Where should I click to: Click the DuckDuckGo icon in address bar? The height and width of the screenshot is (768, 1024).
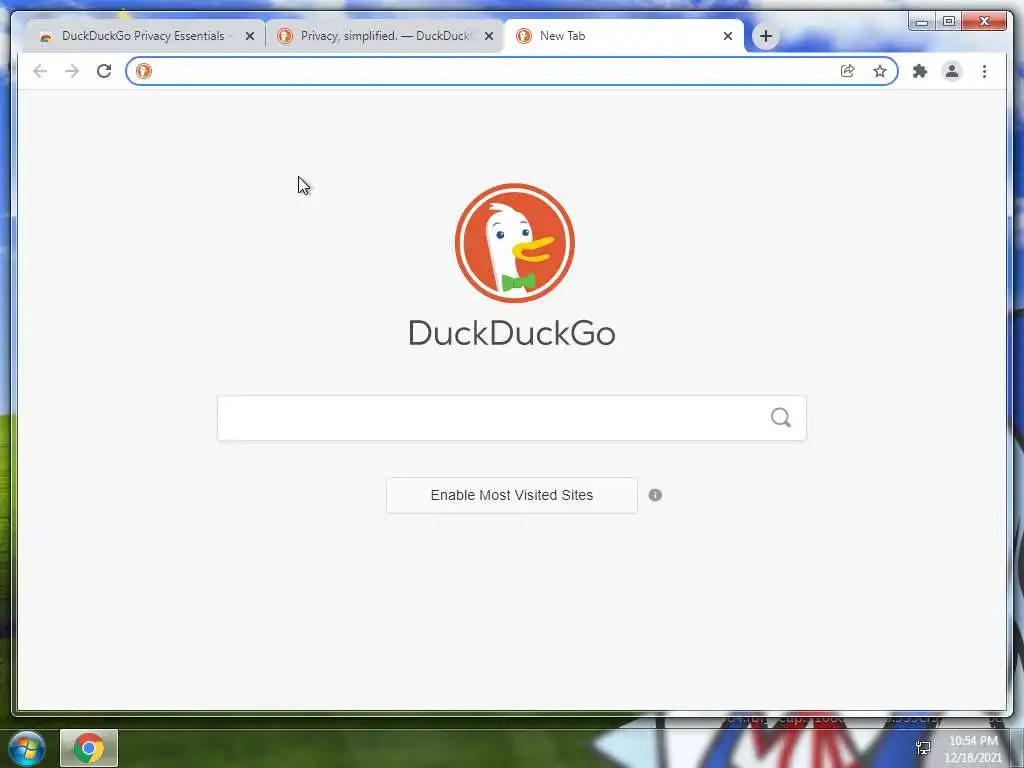144,71
